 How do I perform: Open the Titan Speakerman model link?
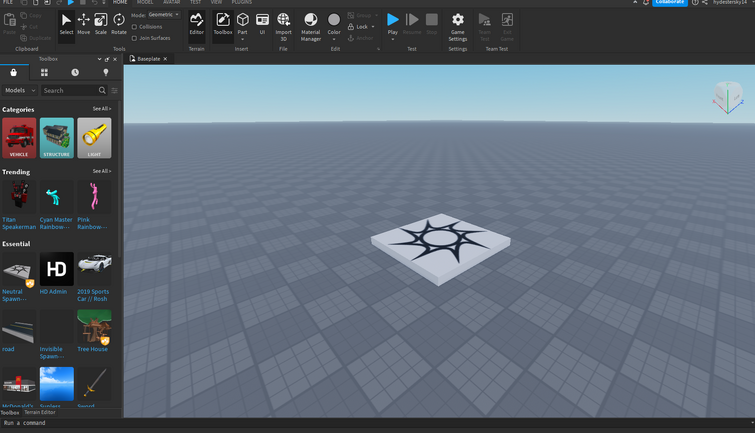pyautogui.click(x=19, y=223)
